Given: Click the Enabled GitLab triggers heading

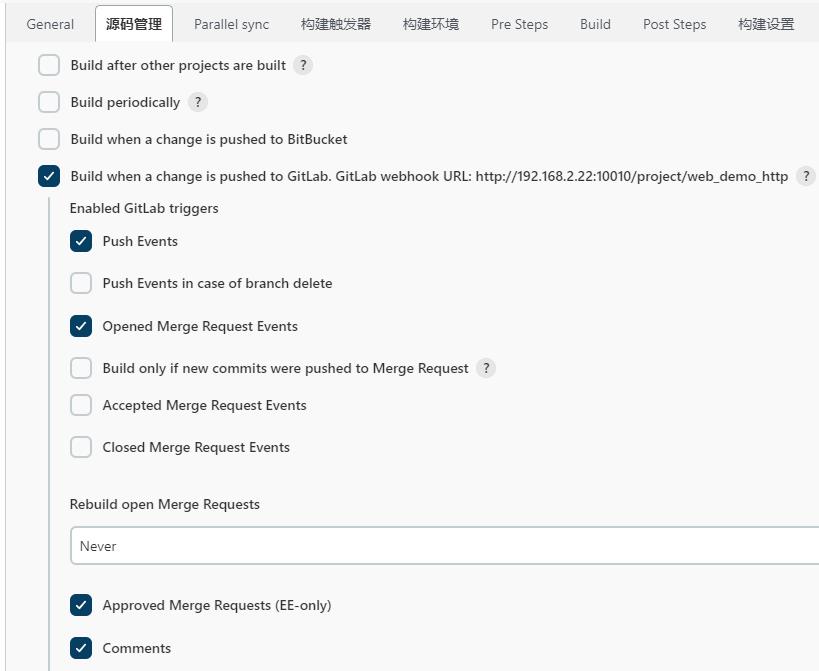Looking at the screenshot, I should point(144,208).
